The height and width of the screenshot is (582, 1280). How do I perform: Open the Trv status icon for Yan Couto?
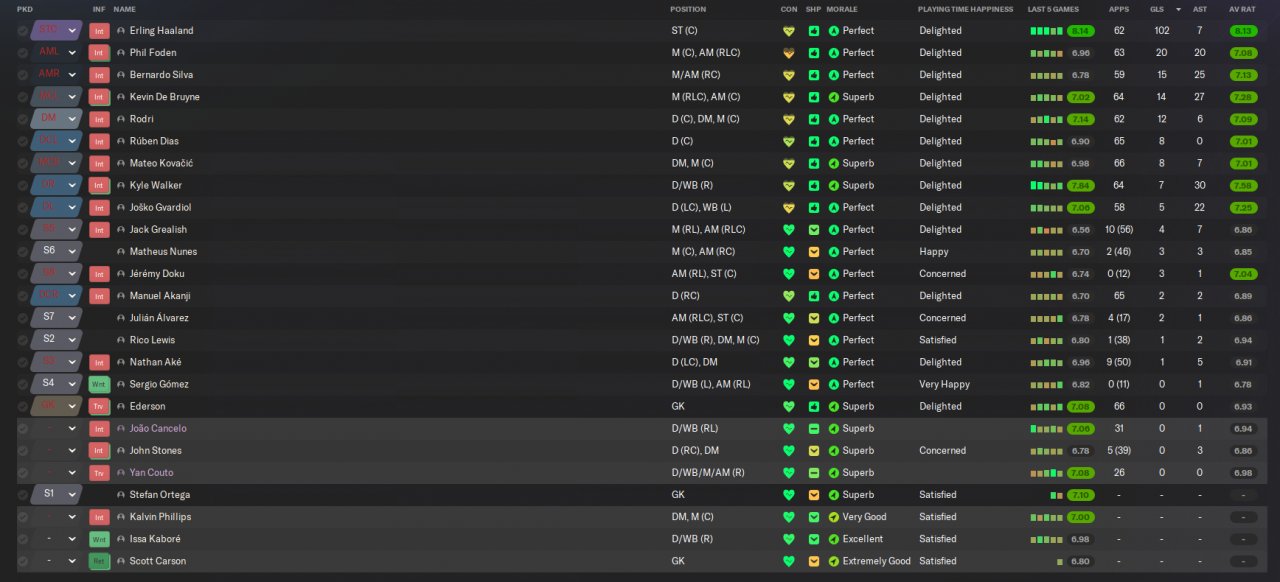(x=99, y=473)
